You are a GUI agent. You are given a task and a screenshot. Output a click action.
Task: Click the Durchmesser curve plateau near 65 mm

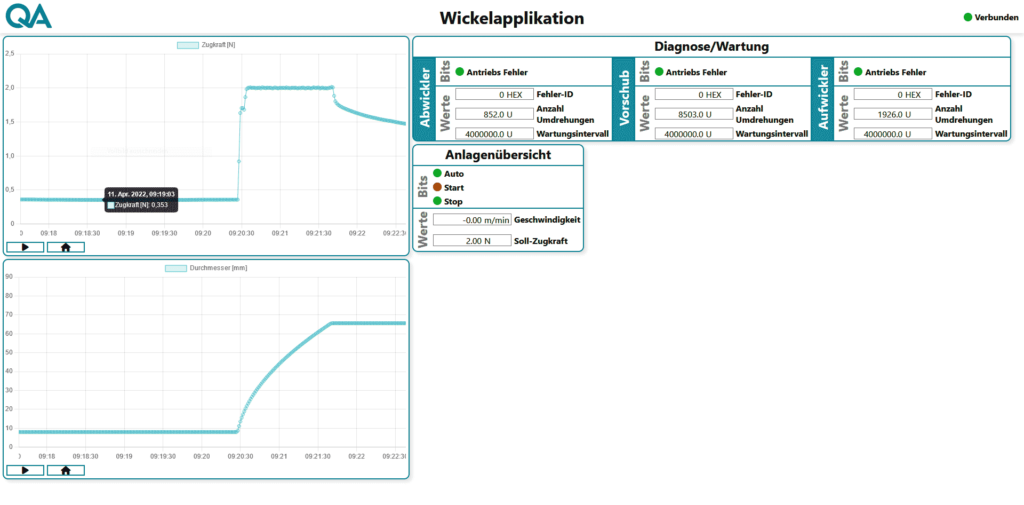(369, 323)
